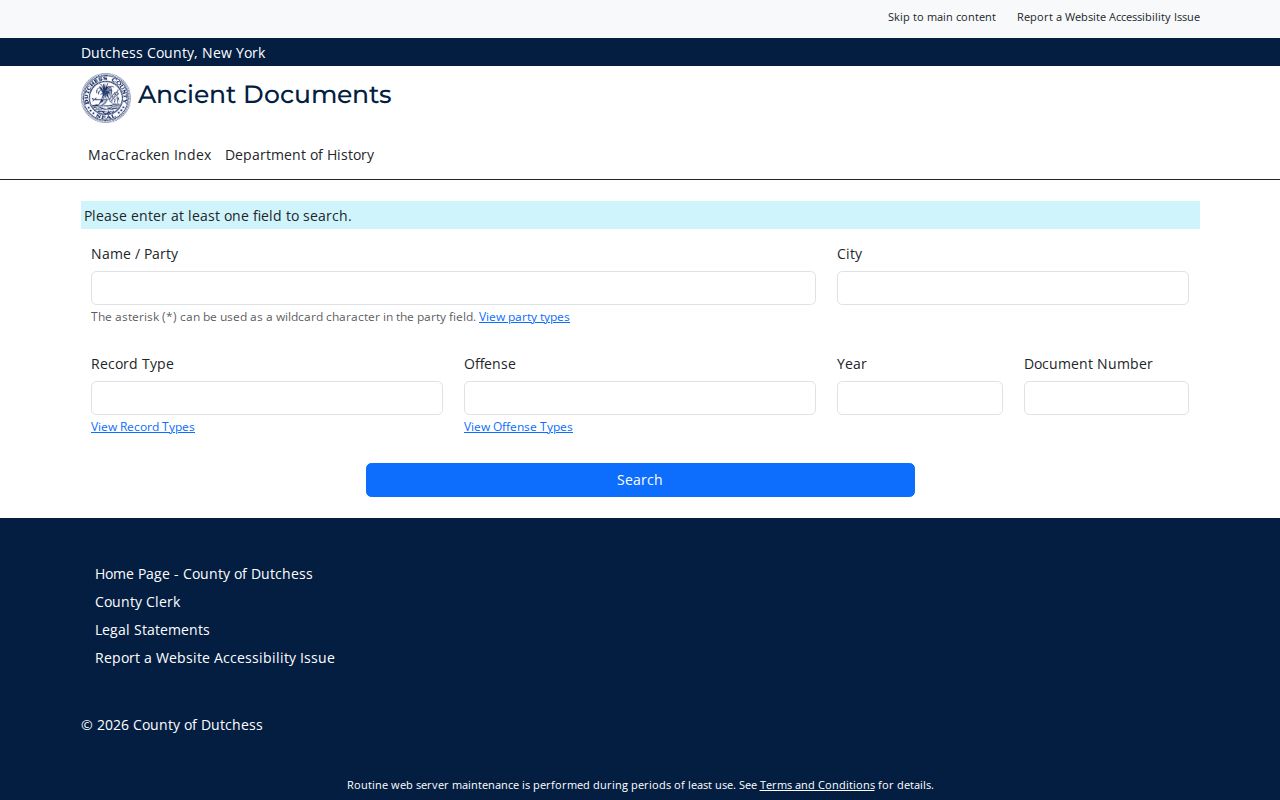Click into the Offense field
The width and height of the screenshot is (1280, 800).
point(640,398)
